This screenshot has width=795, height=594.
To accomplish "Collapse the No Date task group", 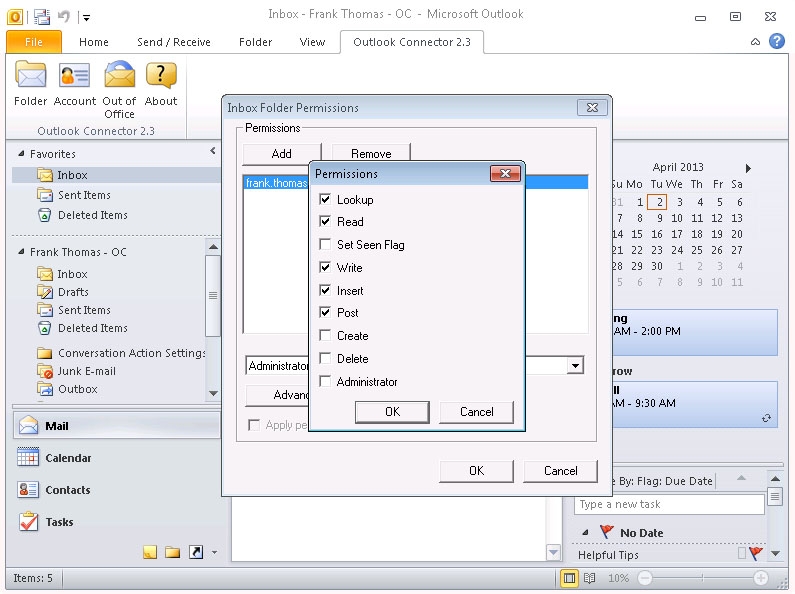I will (x=585, y=533).
